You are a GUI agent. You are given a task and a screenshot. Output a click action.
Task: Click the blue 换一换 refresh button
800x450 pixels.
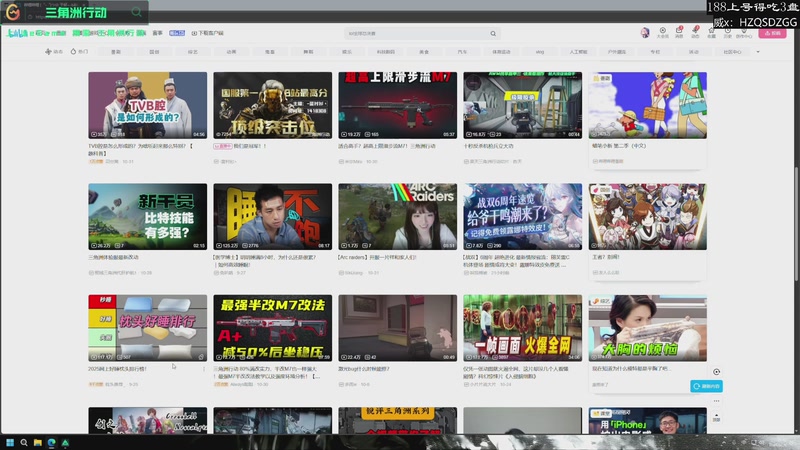point(706,386)
